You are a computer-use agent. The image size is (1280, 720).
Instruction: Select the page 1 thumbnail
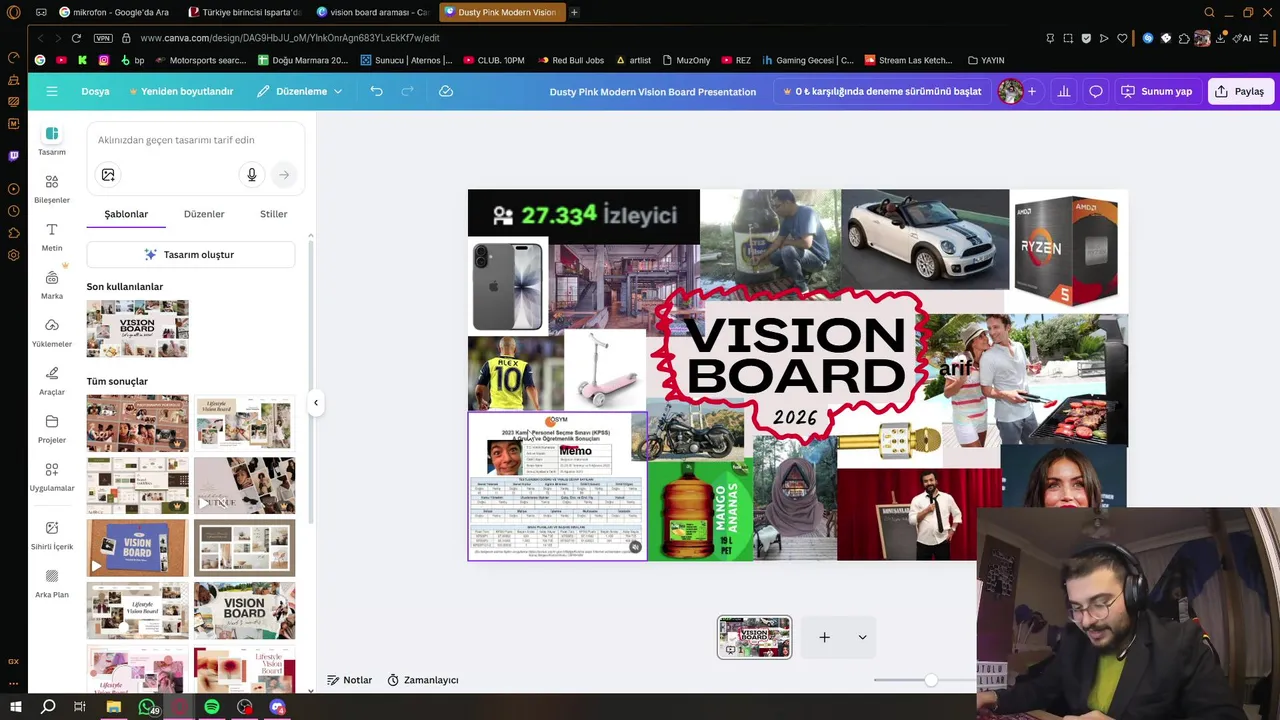click(754, 637)
